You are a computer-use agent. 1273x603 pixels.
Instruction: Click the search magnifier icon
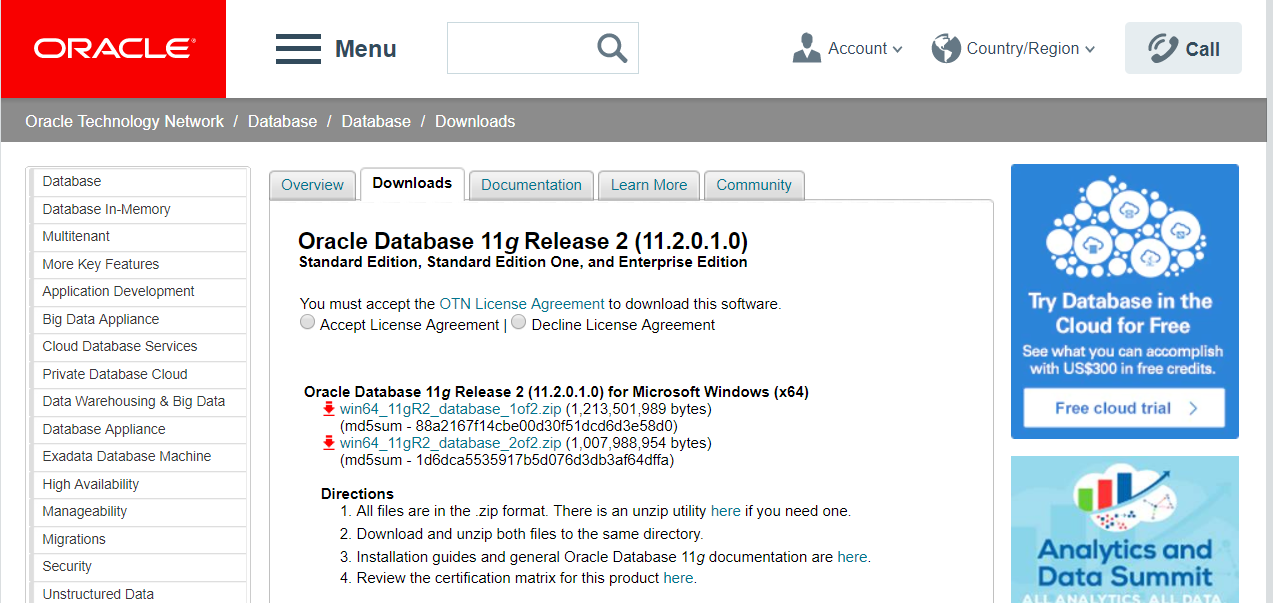coord(612,47)
